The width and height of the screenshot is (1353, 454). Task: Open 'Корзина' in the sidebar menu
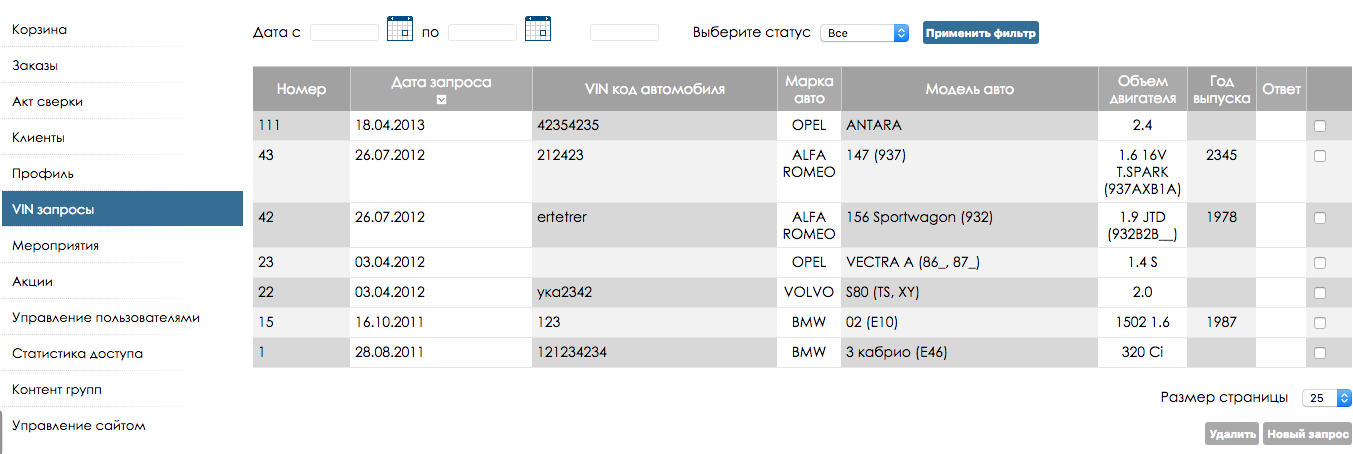[40, 30]
